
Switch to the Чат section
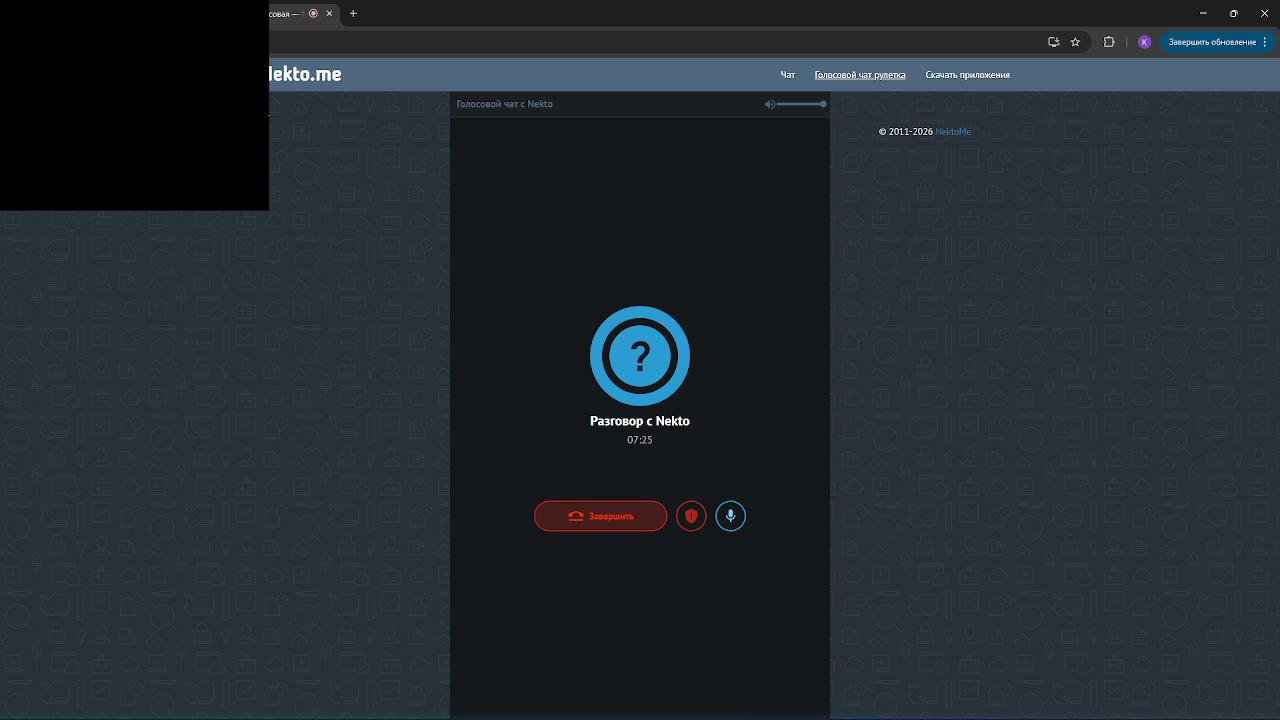coord(787,74)
